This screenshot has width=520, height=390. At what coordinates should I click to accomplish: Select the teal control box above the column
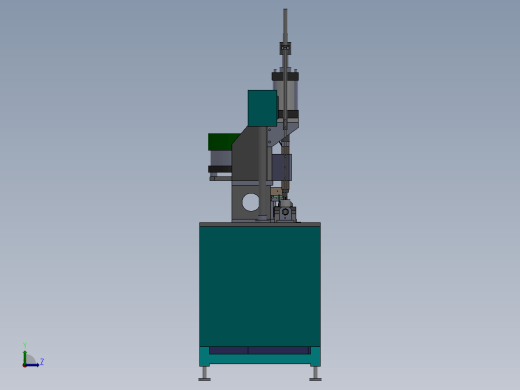tap(262, 108)
